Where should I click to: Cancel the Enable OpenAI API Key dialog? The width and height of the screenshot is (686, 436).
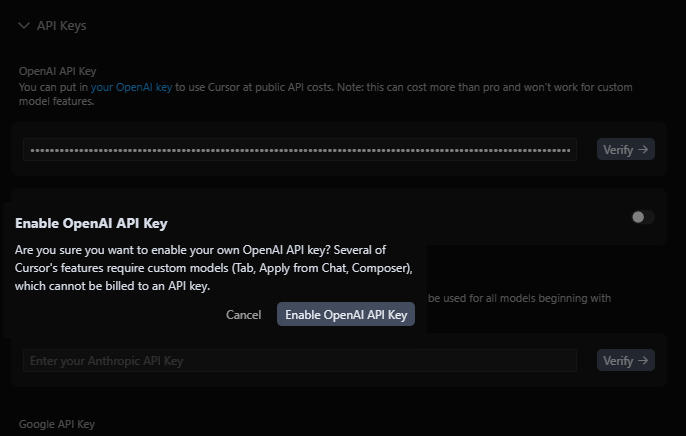pyautogui.click(x=243, y=315)
